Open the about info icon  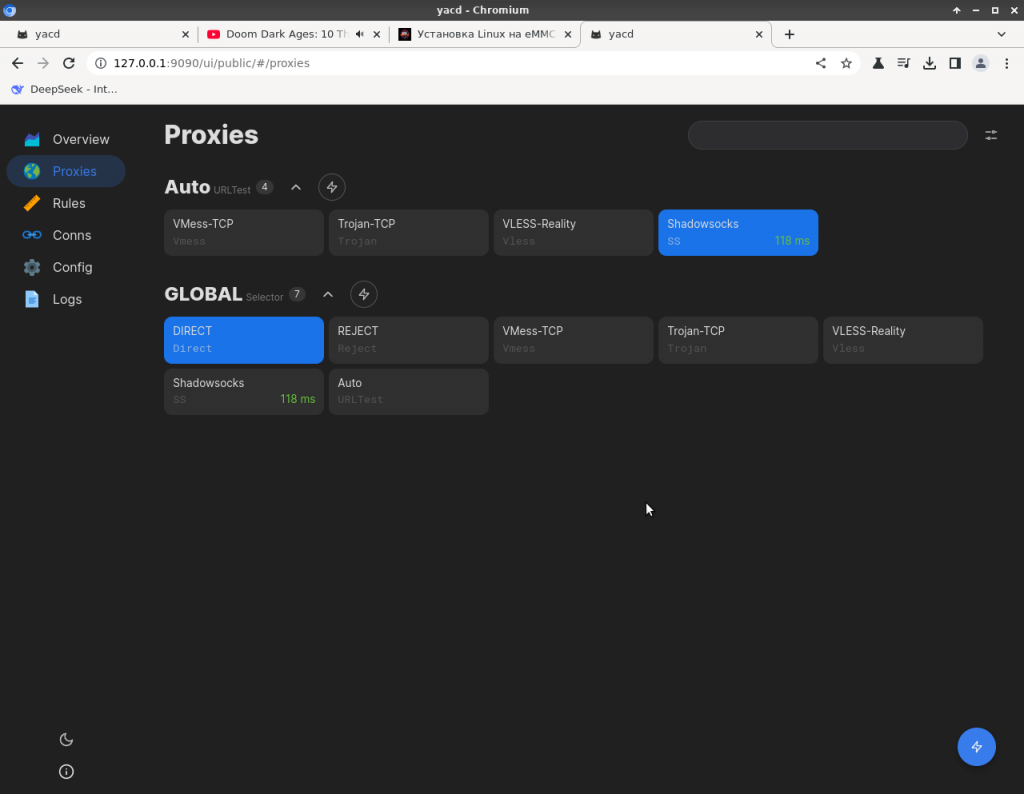[67, 772]
